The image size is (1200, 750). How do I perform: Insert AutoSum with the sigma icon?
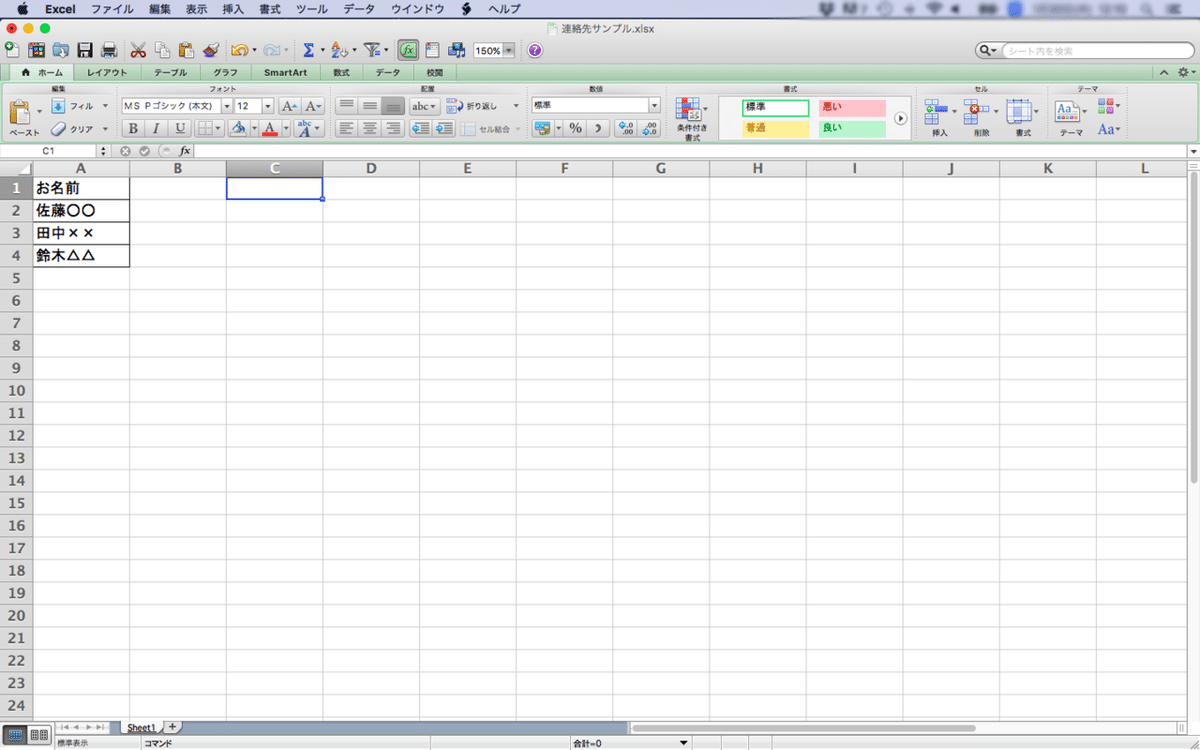309,50
